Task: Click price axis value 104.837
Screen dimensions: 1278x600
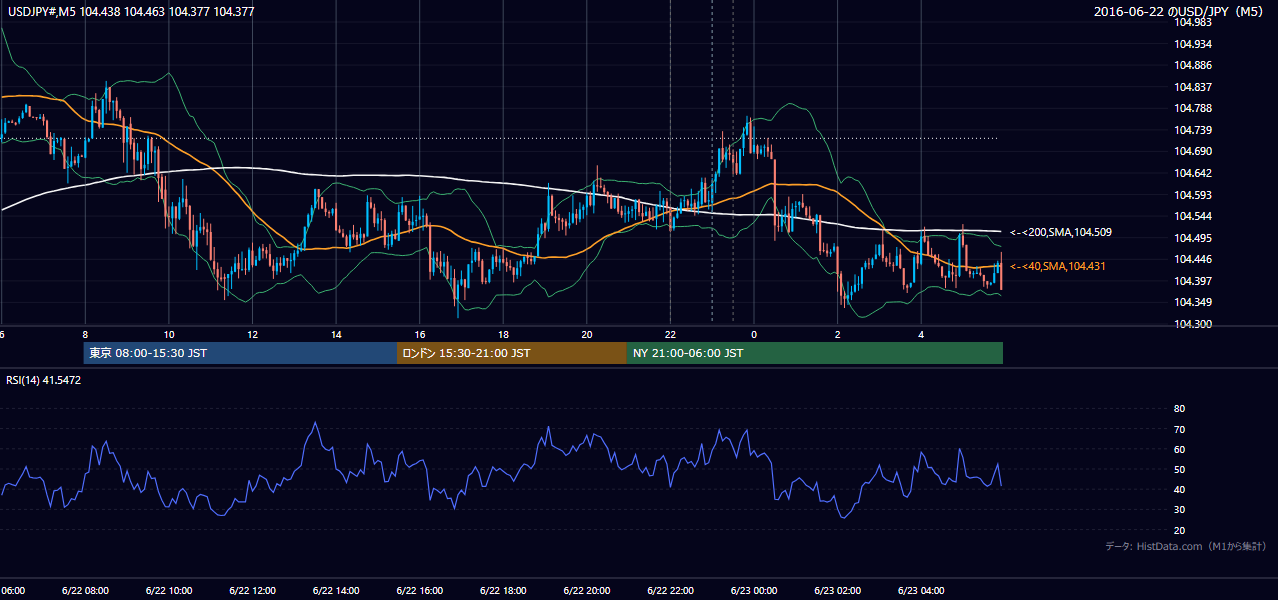Action: pos(1193,87)
